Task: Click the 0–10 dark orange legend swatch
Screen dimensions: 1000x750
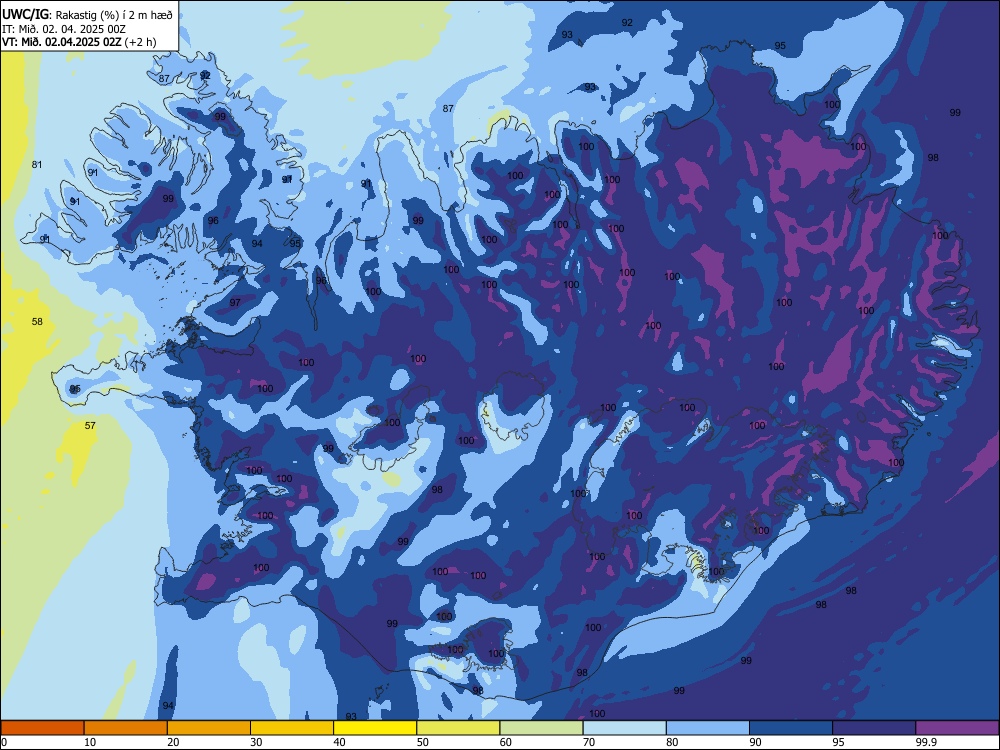Action: [42, 728]
